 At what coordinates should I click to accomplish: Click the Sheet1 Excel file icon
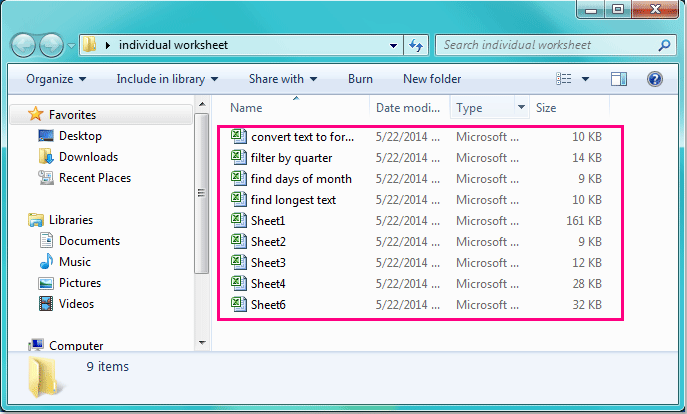pos(238,220)
